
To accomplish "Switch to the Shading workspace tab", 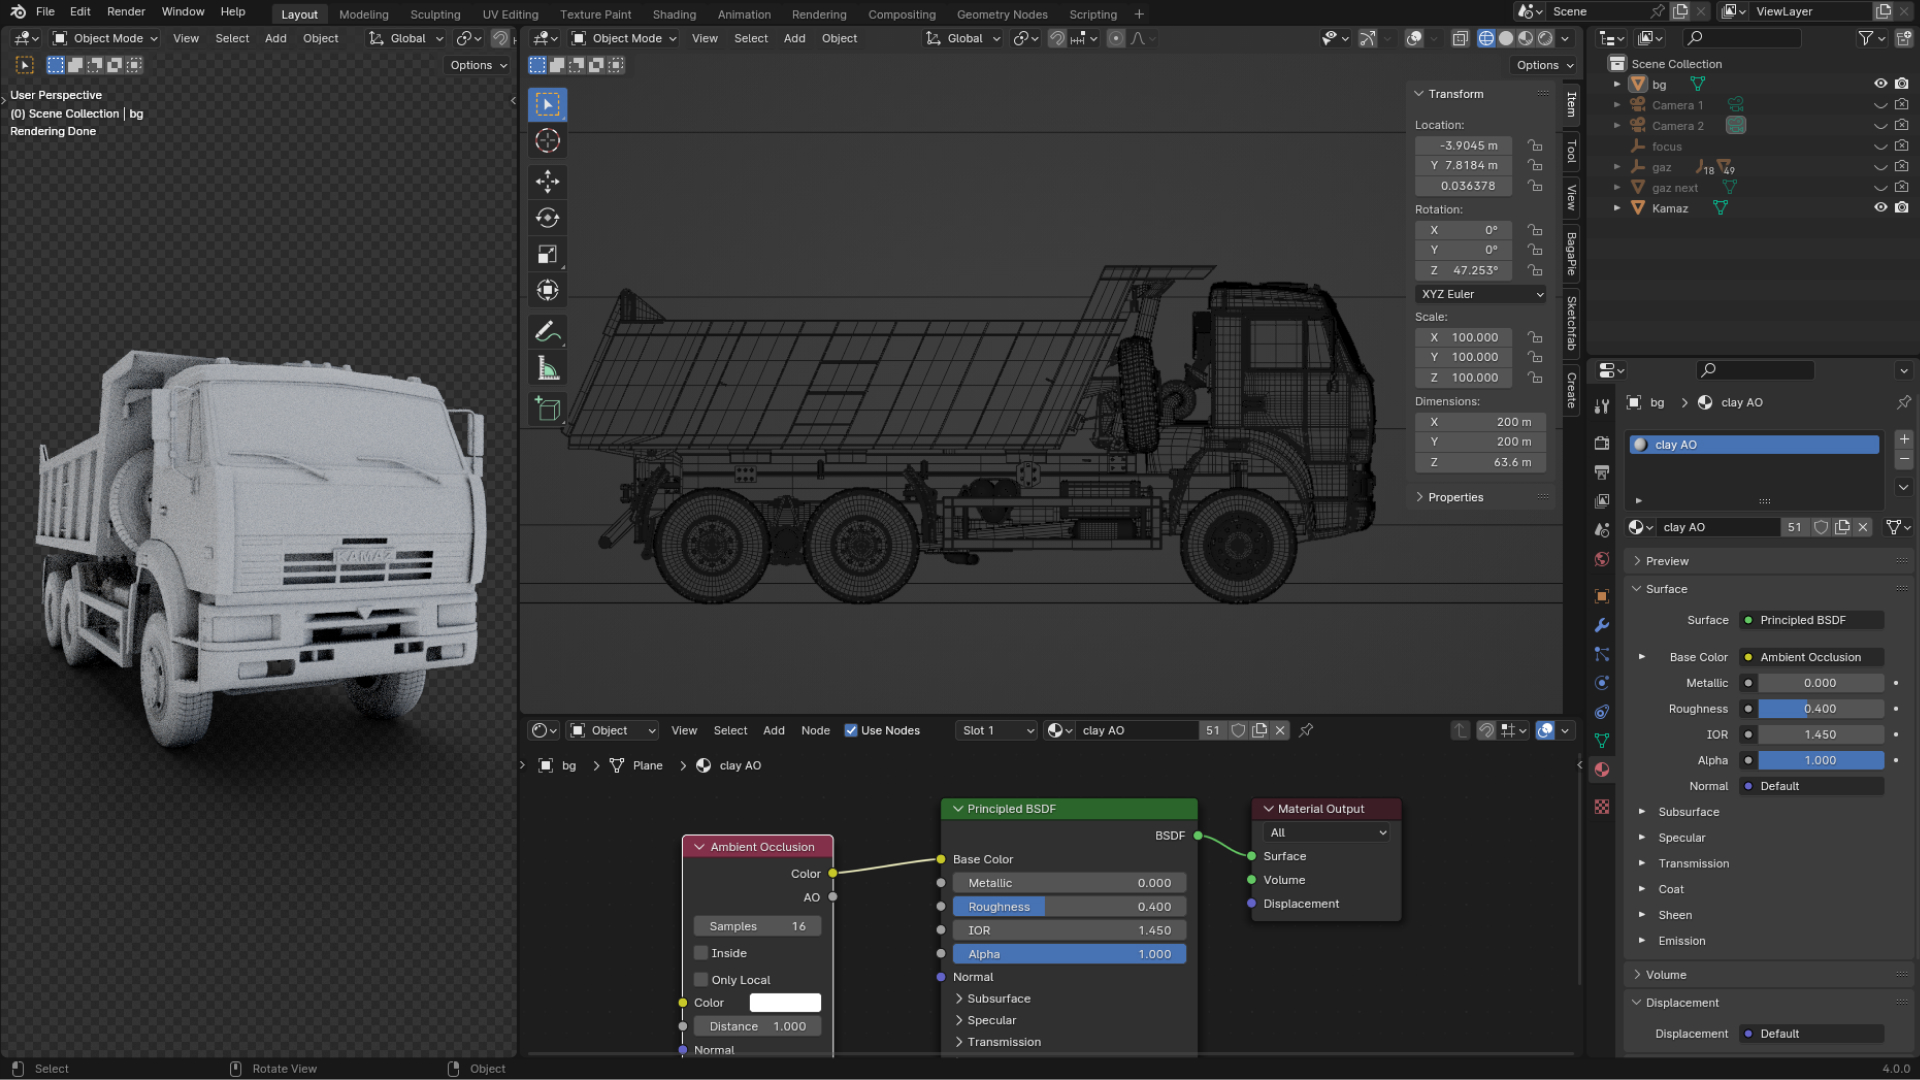I will [674, 14].
